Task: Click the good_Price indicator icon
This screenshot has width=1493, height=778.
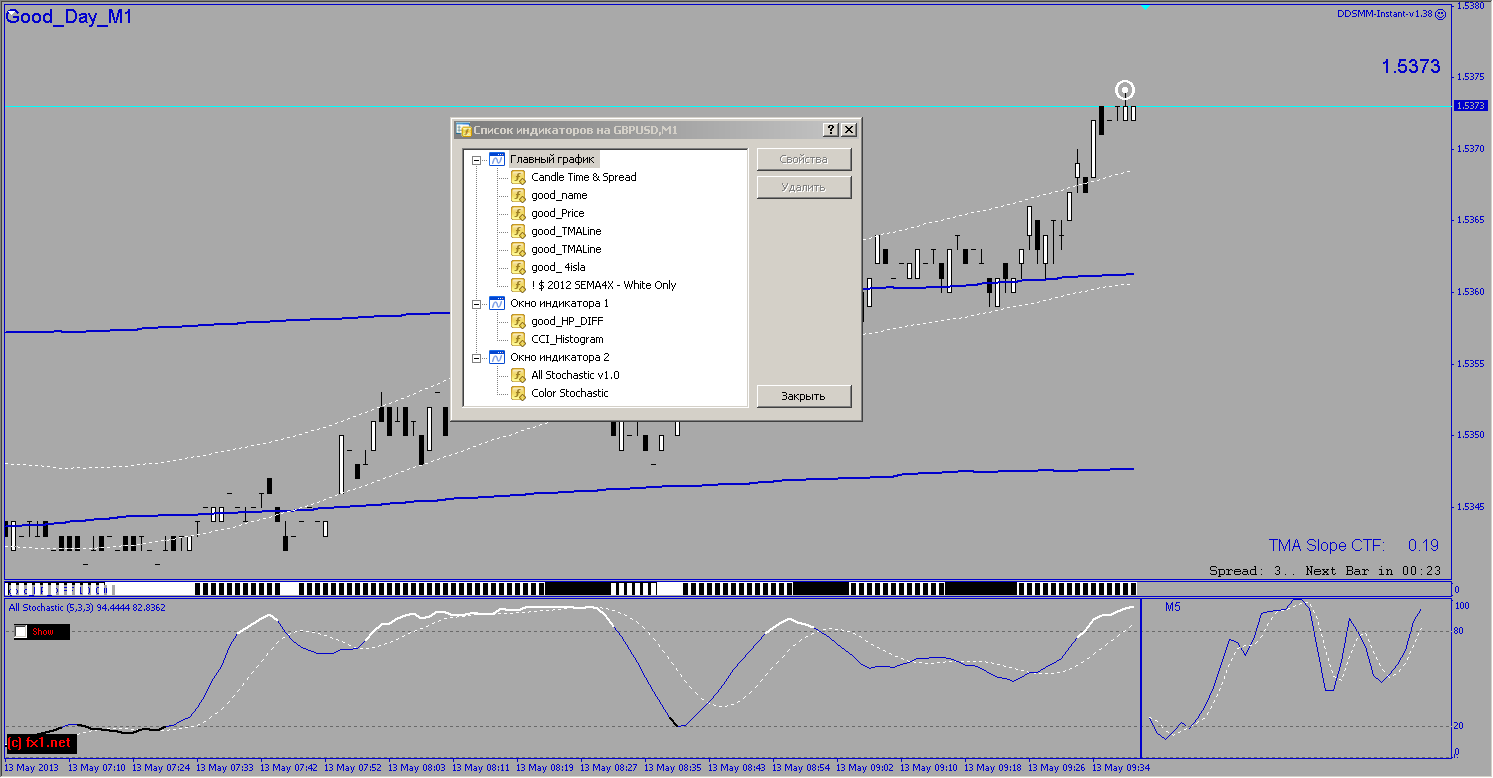Action: pyautogui.click(x=518, y=213)
